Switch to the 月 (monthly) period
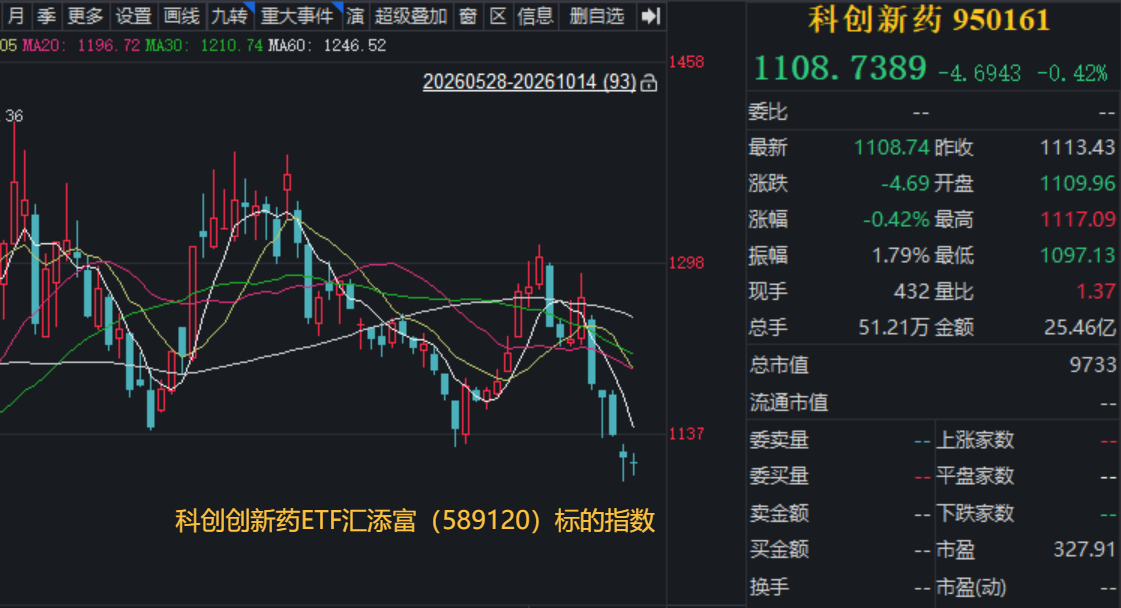This screenshot has height=608, width=1121. 15,16
